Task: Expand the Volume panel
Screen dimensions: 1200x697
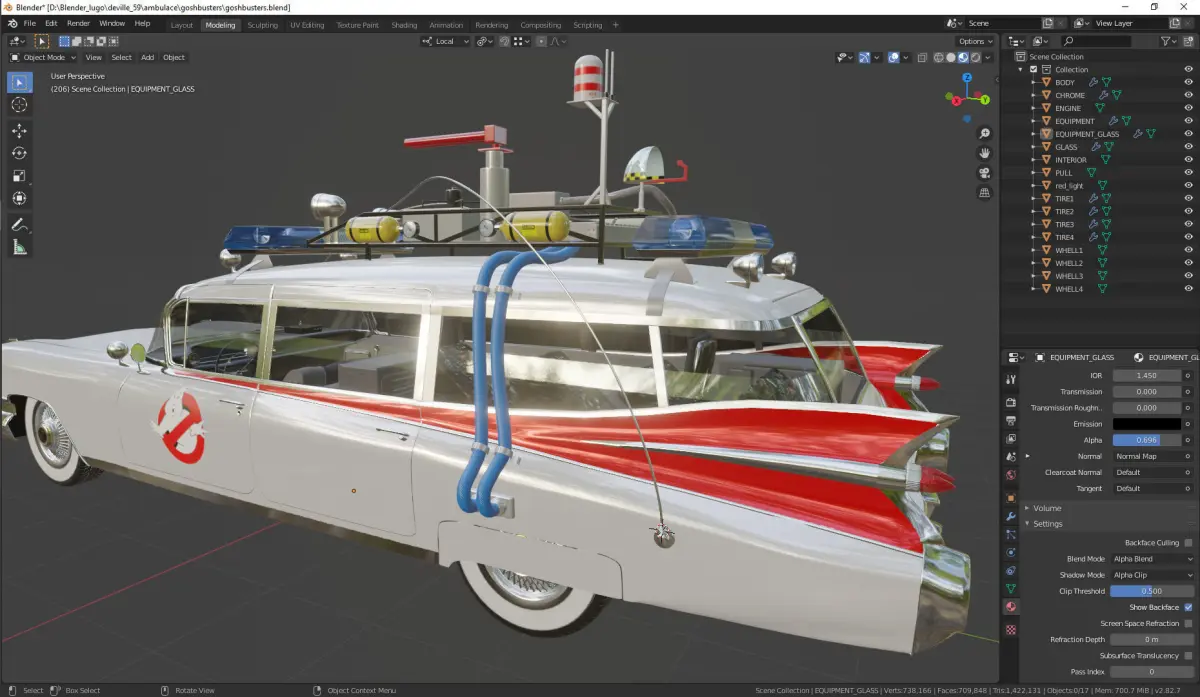Action: (1047, 508)
